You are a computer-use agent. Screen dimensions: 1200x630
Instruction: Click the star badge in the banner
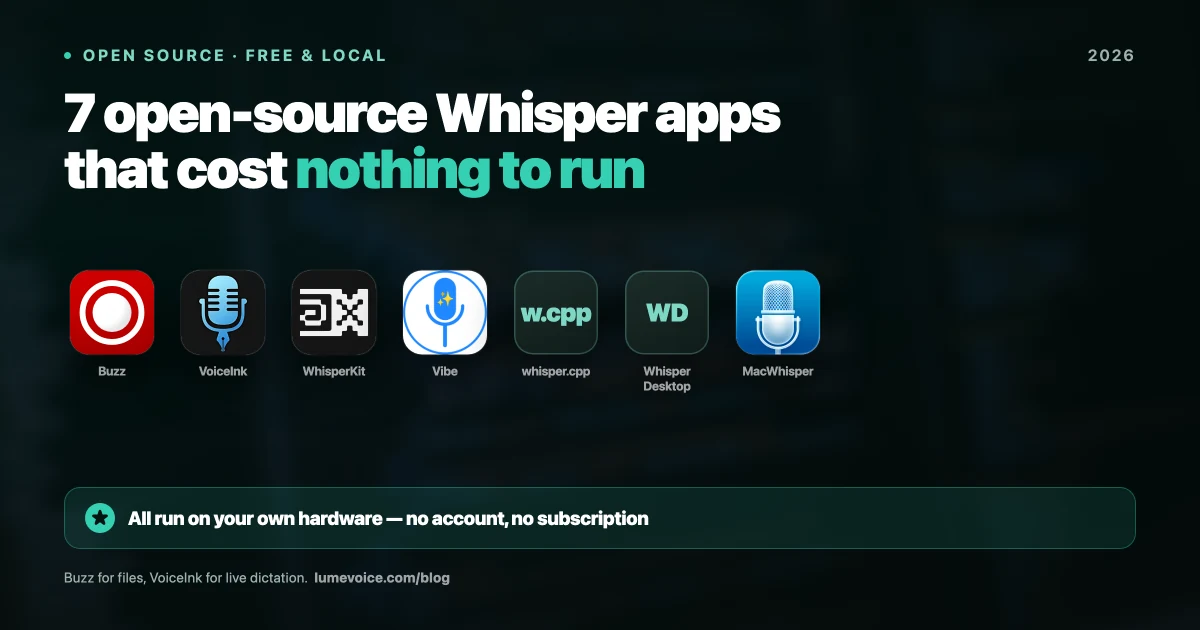pyautogui.click(x=100, y=518)
